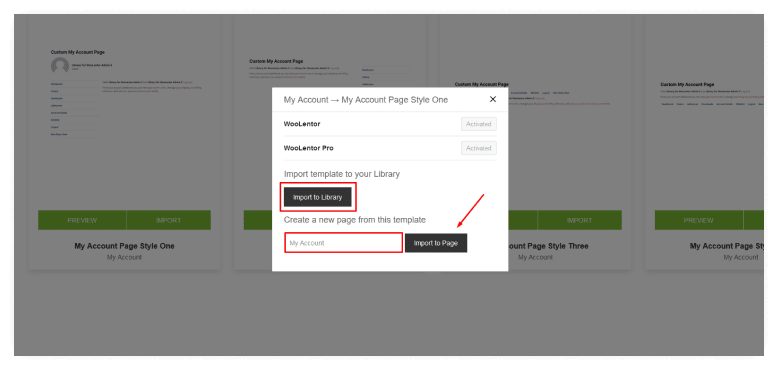Viewport: 778px width, 370px height.
Task: Click My Account label under Style One
Action: [125, 257]
